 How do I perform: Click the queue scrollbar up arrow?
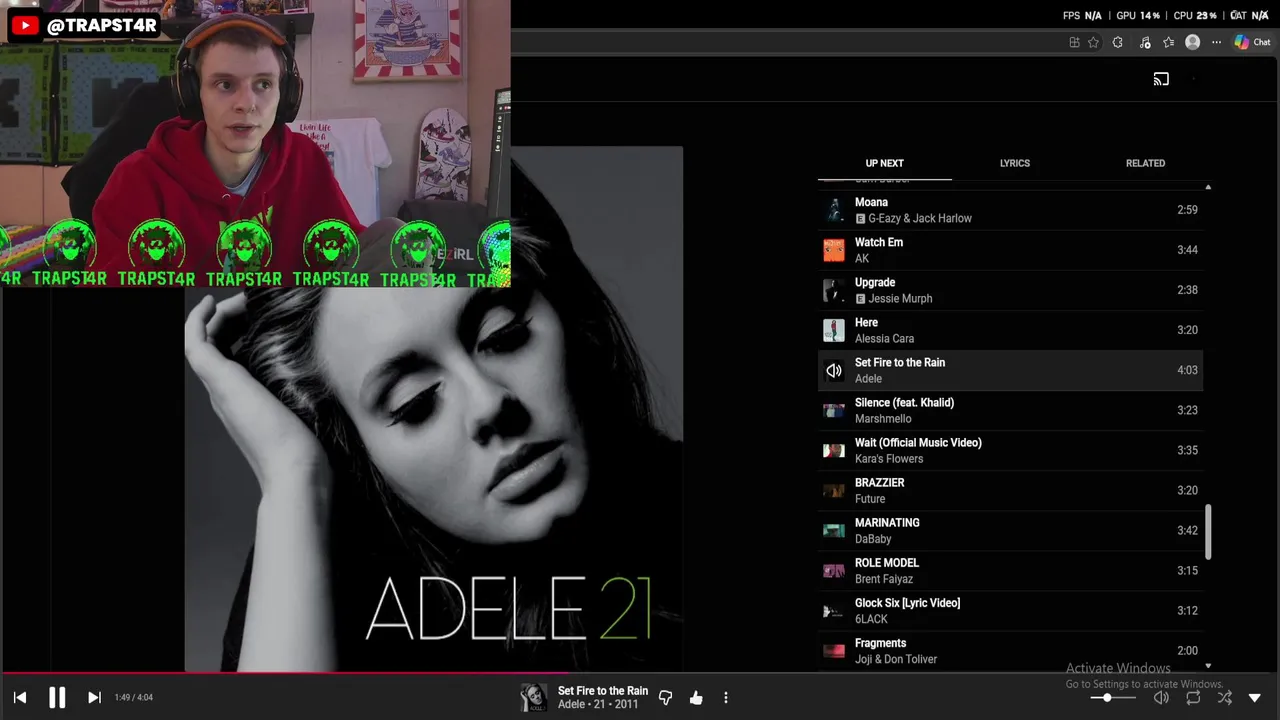tap(1208, 187)
